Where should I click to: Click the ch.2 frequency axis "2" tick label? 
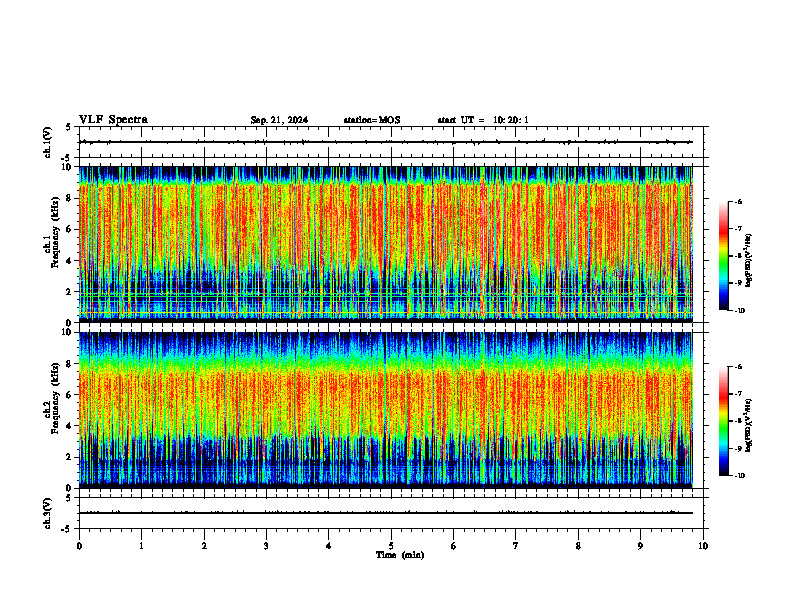click(x=70, y=457)
